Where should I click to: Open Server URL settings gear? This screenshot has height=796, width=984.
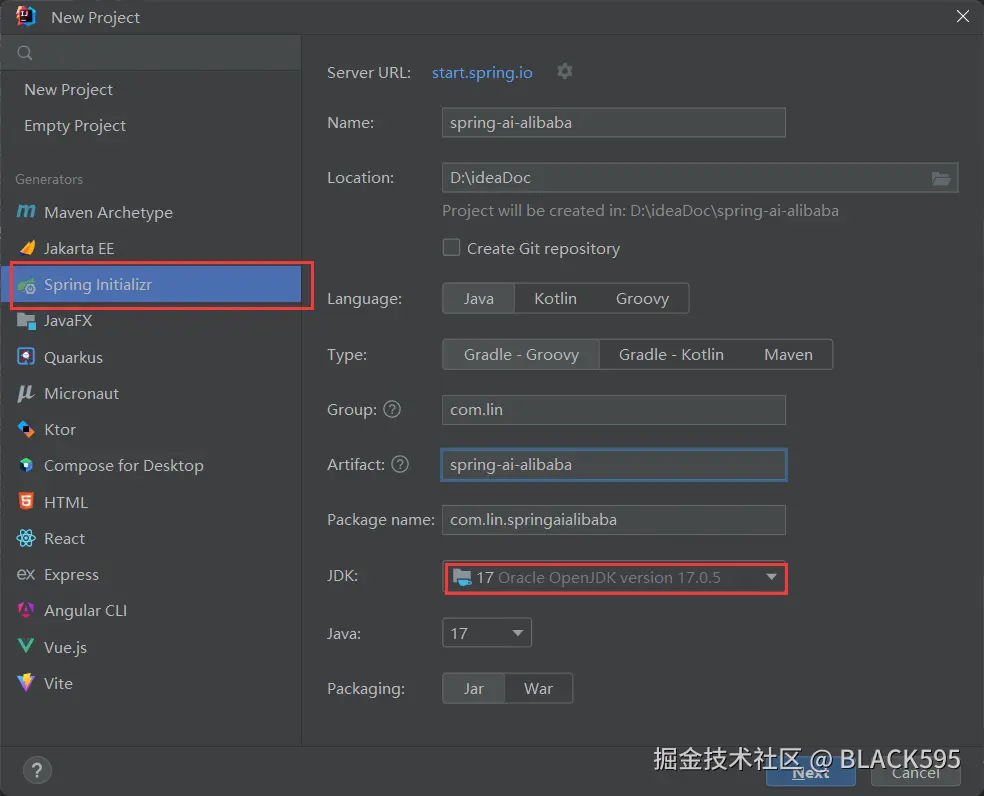pos(565,72)
